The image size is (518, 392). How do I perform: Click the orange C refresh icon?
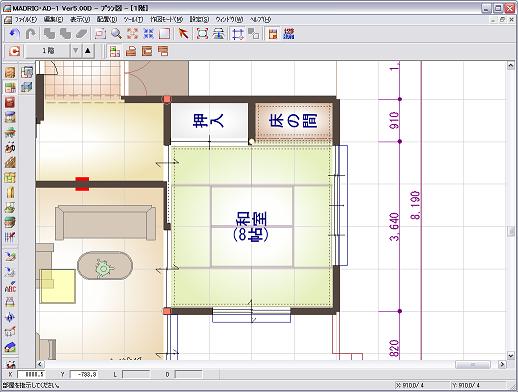[14, 51]
